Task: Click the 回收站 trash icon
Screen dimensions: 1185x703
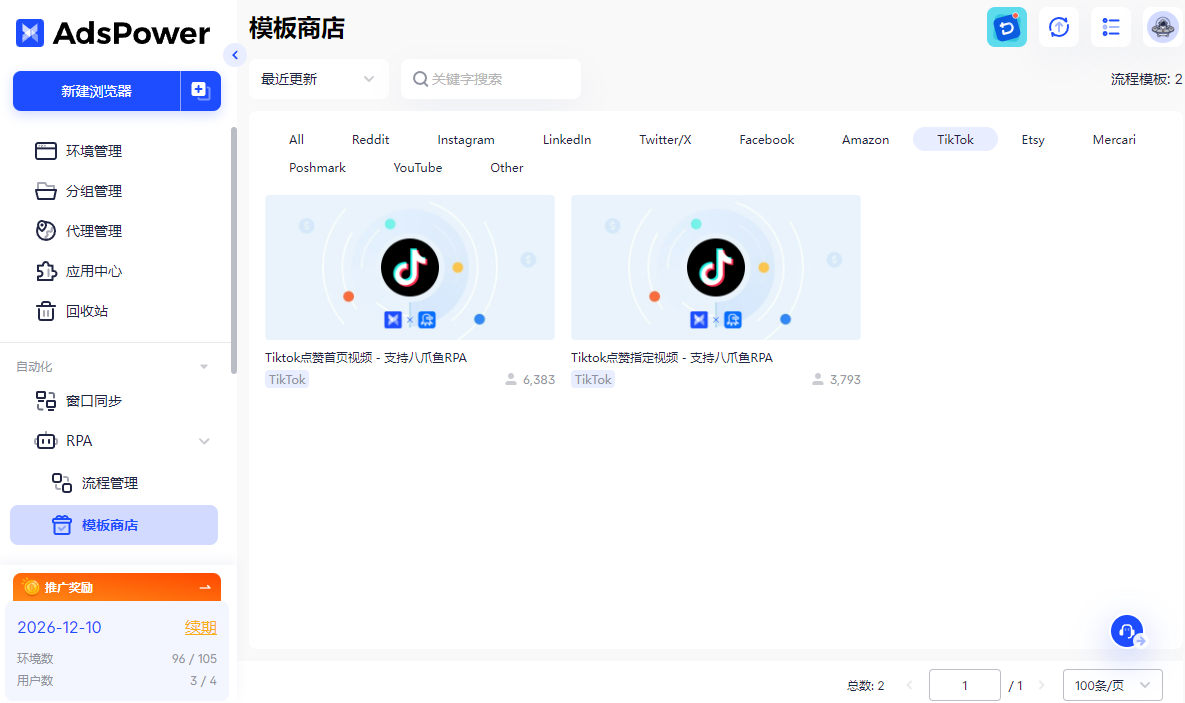Action: [45, 311]
